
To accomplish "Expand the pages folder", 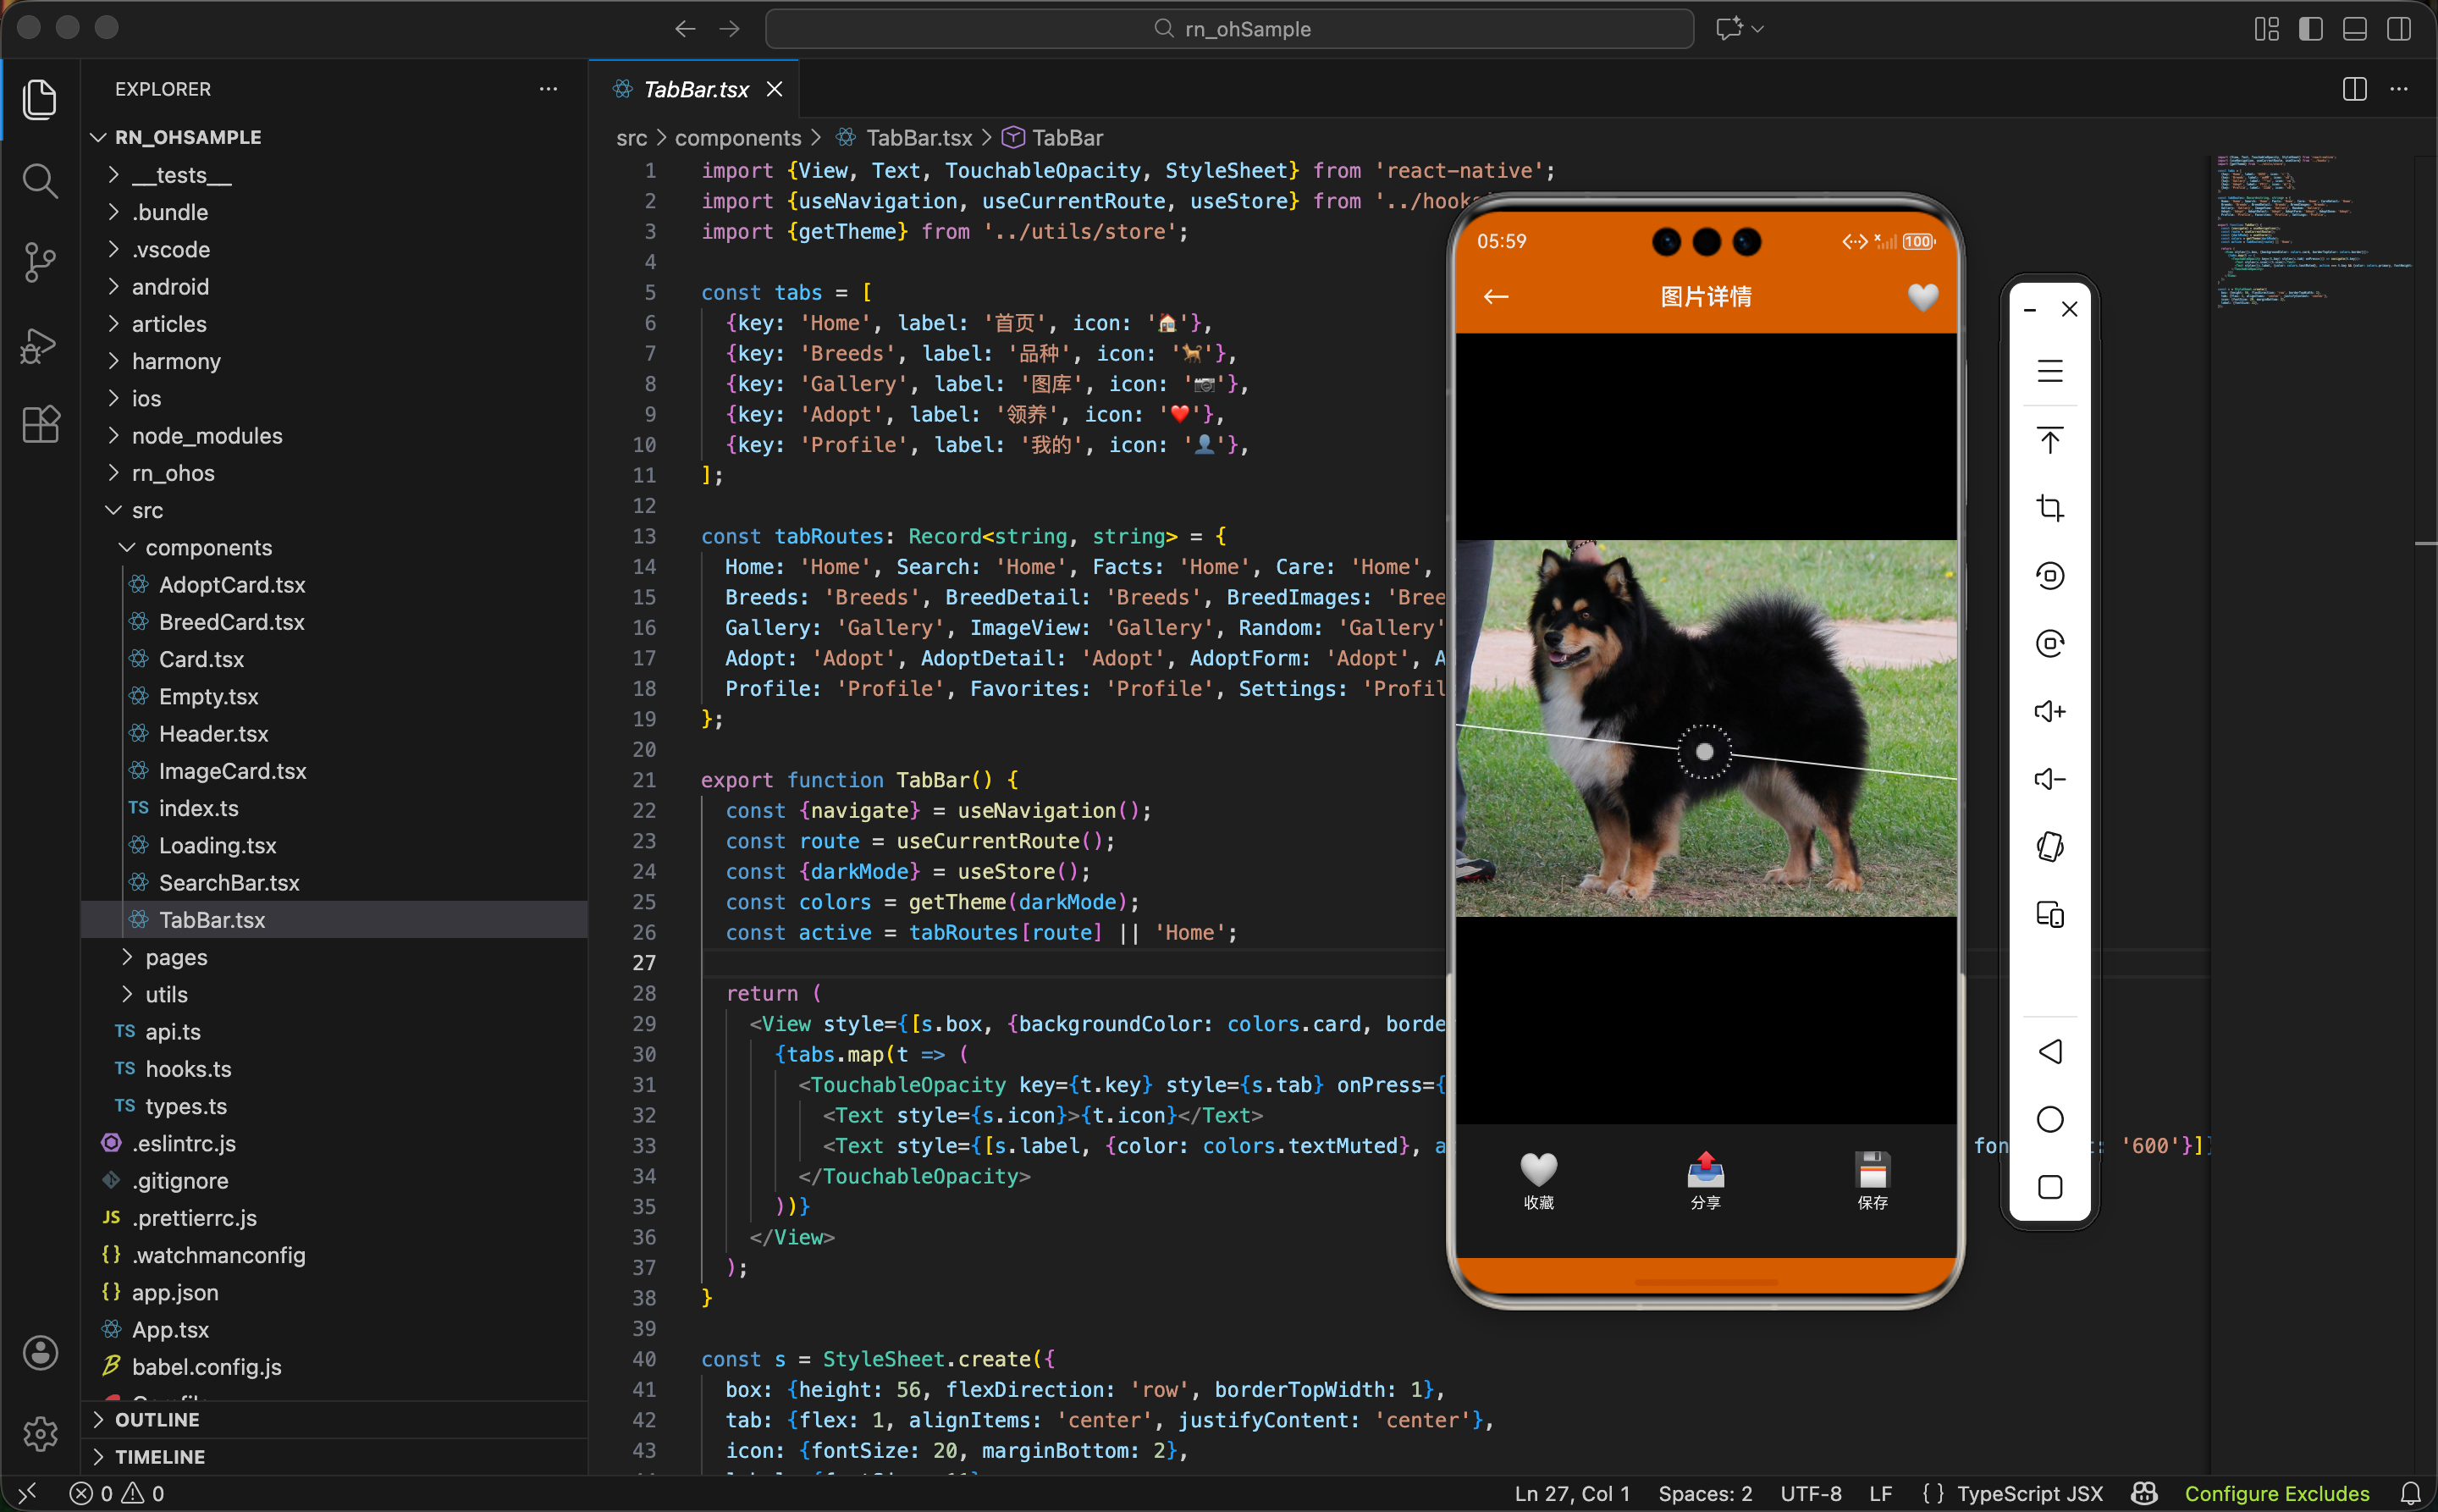I will click(176, 957).
